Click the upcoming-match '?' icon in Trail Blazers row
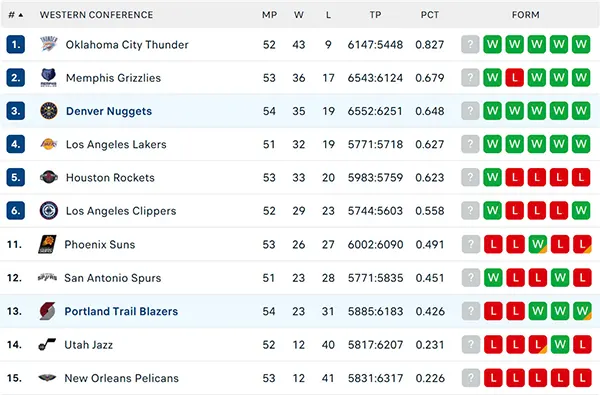Screen dimensions: 600x395 click(471, 311)
